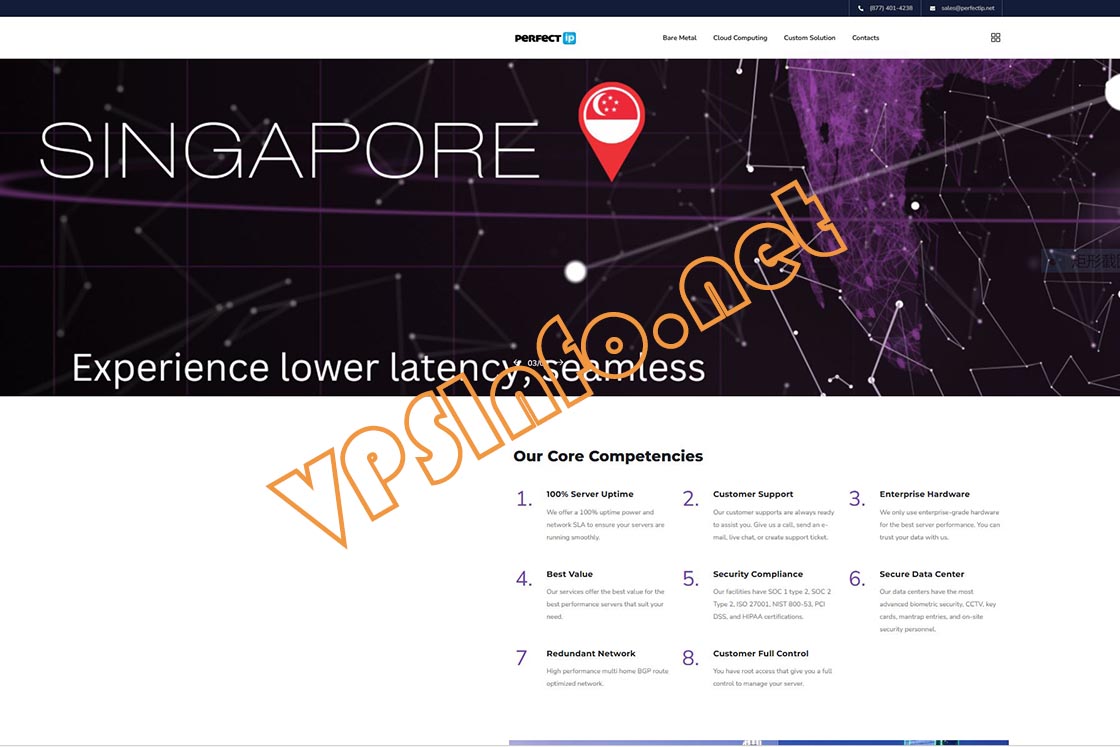Viewport: 1120px width, 747px height.
Task: Click the phone icon in top bar
Action: tap(861, 8)
